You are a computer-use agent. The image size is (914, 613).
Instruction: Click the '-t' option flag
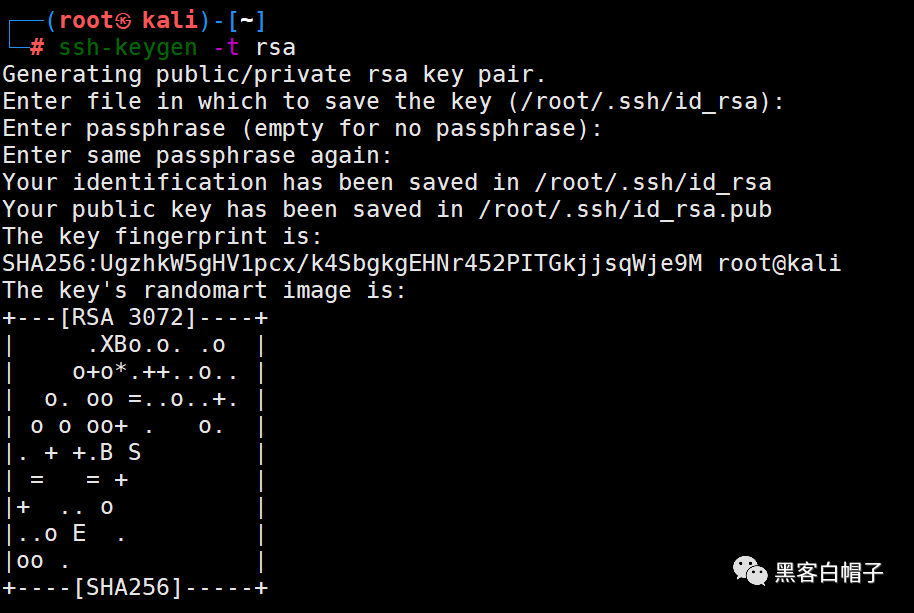(227, 47)
